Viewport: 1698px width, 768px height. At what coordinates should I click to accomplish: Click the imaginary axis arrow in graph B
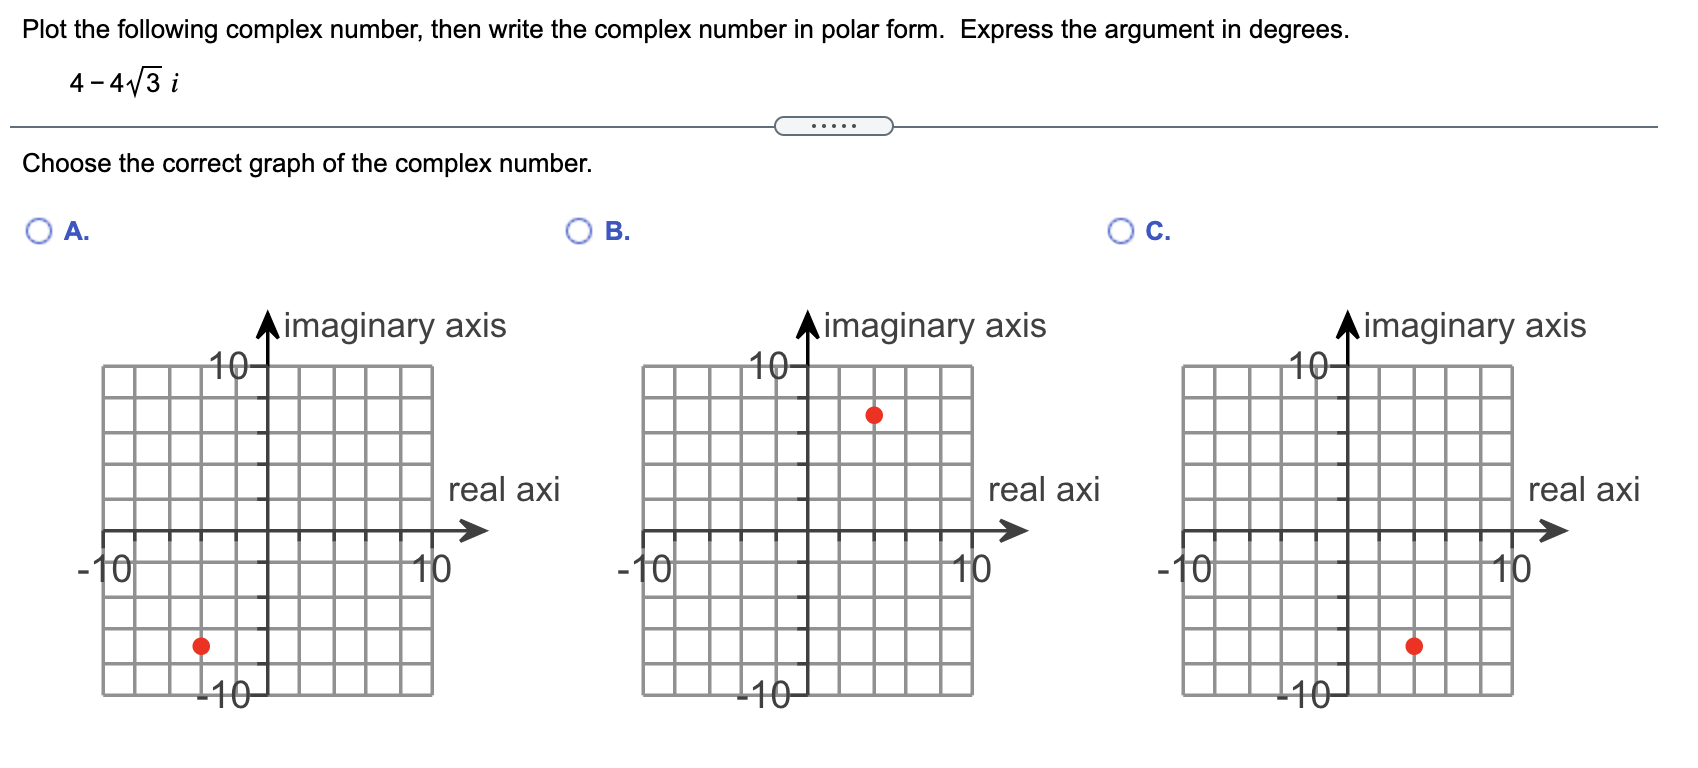[806, 322]
